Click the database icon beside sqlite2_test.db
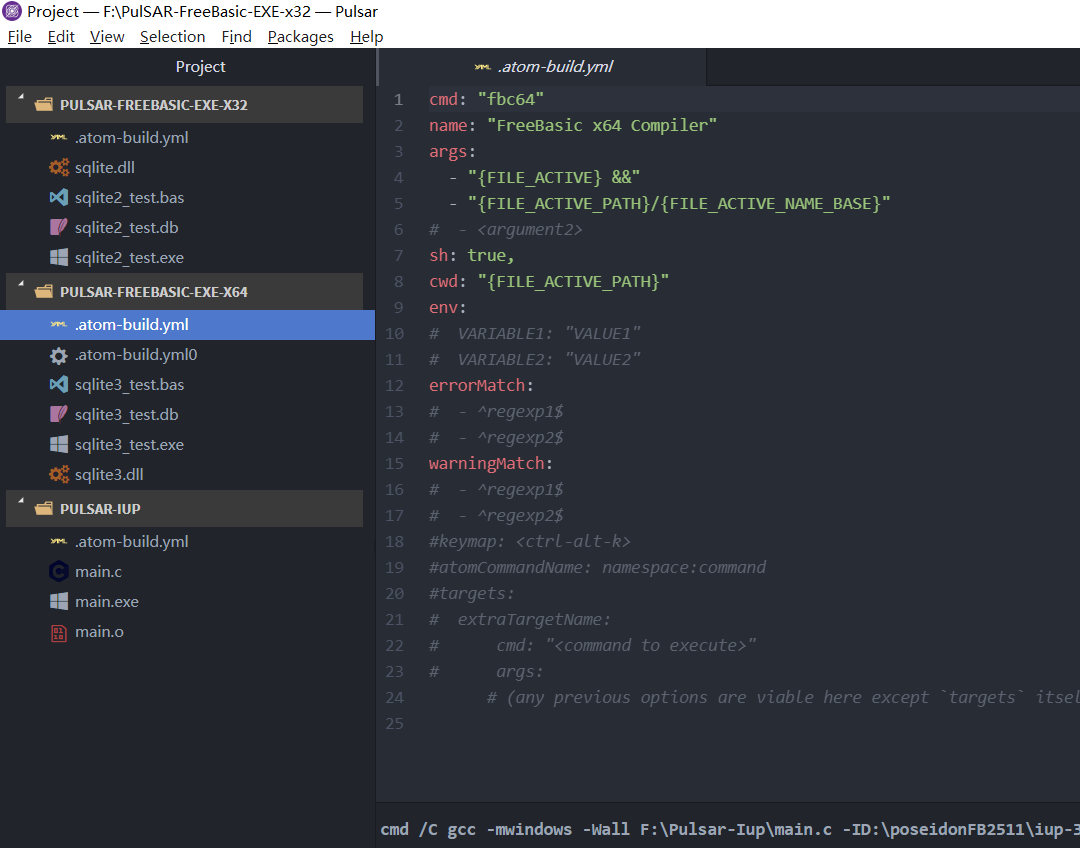 pyautogui.click(x=59, y=227)
